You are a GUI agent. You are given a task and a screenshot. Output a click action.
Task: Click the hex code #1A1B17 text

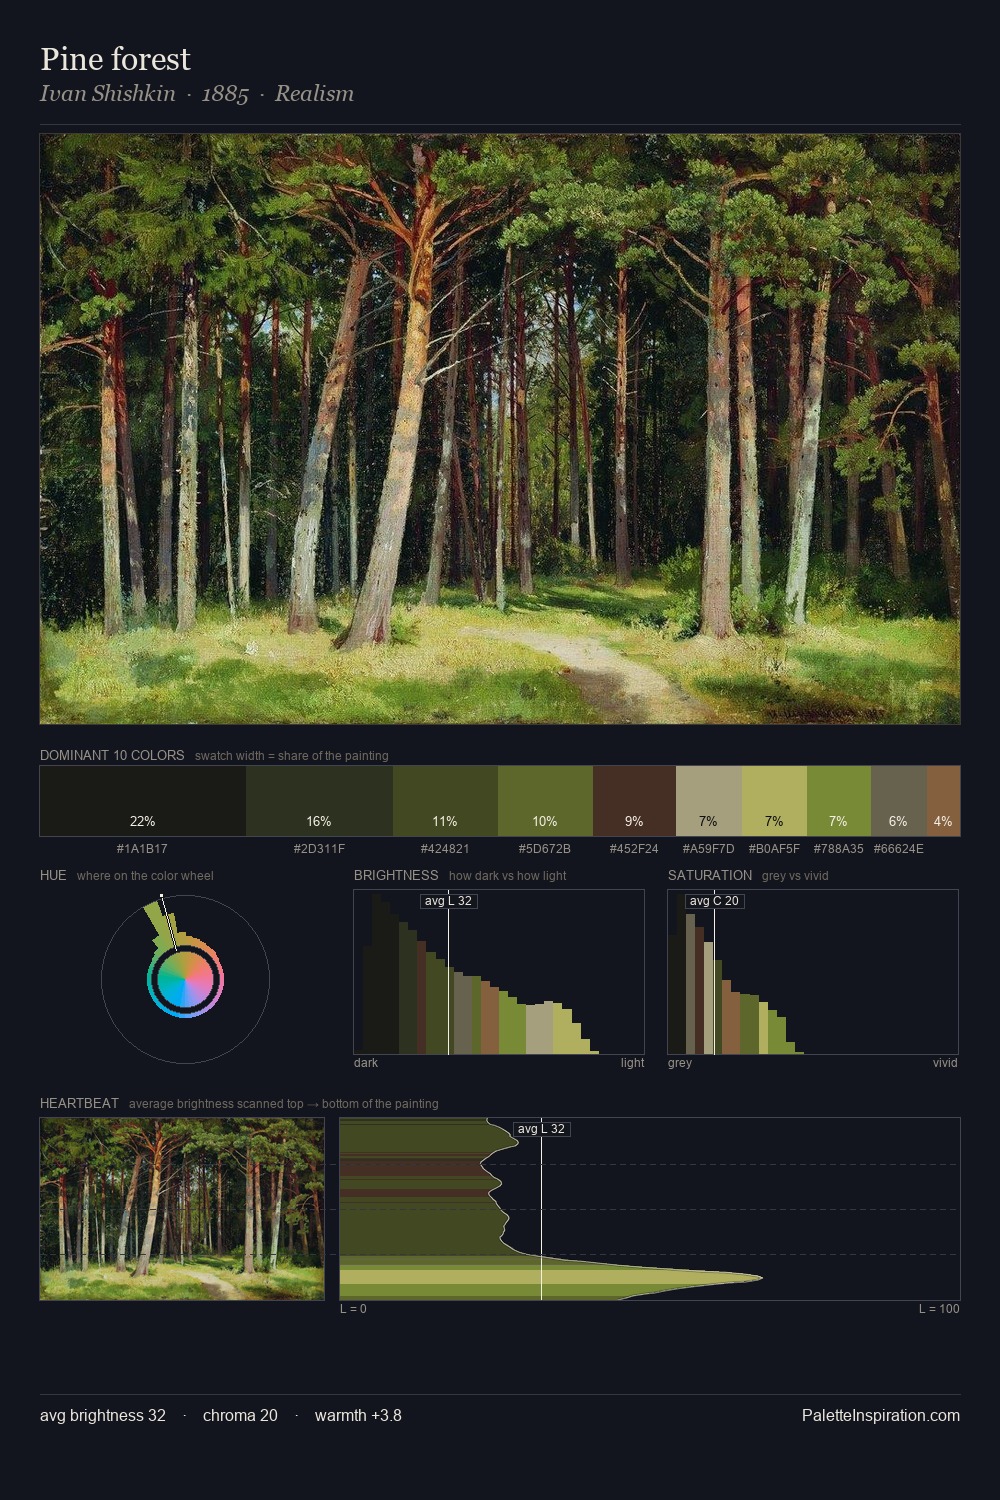142,849
